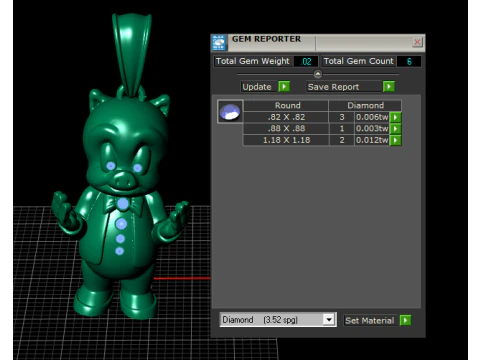This screenshot has width=480, height=360.
Task: Click the Gem Reporter panel icon
Action: pyautogui.click(x=219, y=43)
